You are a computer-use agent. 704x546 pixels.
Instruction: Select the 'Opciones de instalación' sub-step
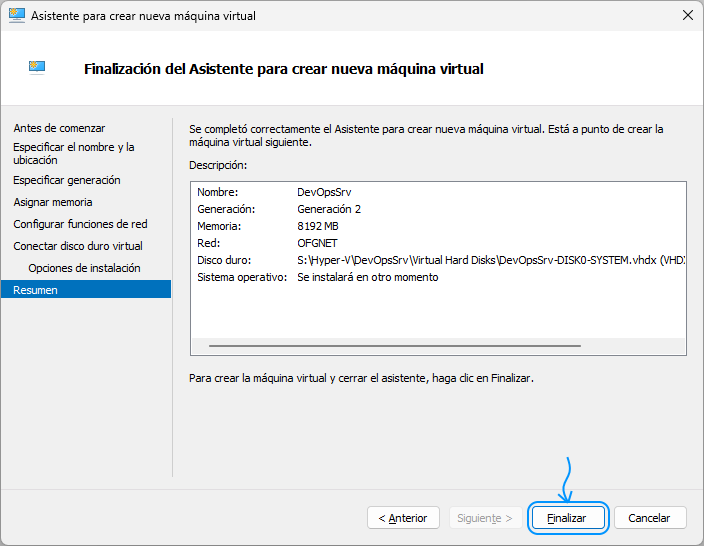coord(84,268)
